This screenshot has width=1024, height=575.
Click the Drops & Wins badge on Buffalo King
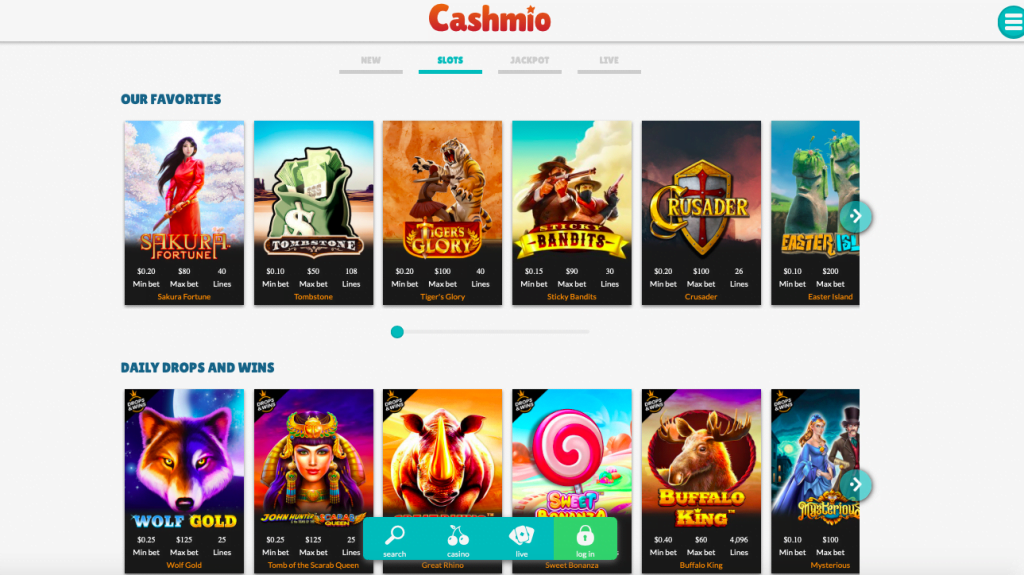654,401
